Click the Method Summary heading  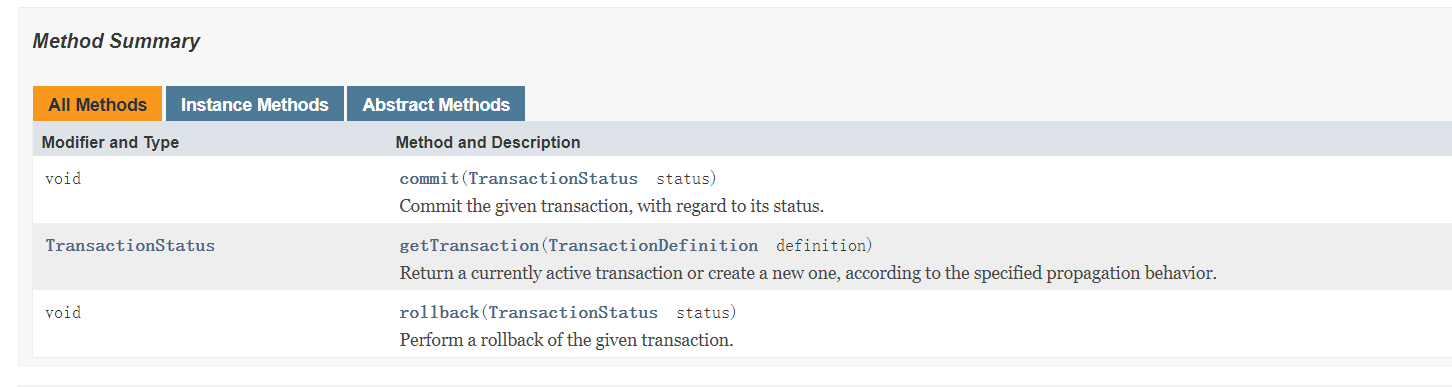(x=116, y=41)
